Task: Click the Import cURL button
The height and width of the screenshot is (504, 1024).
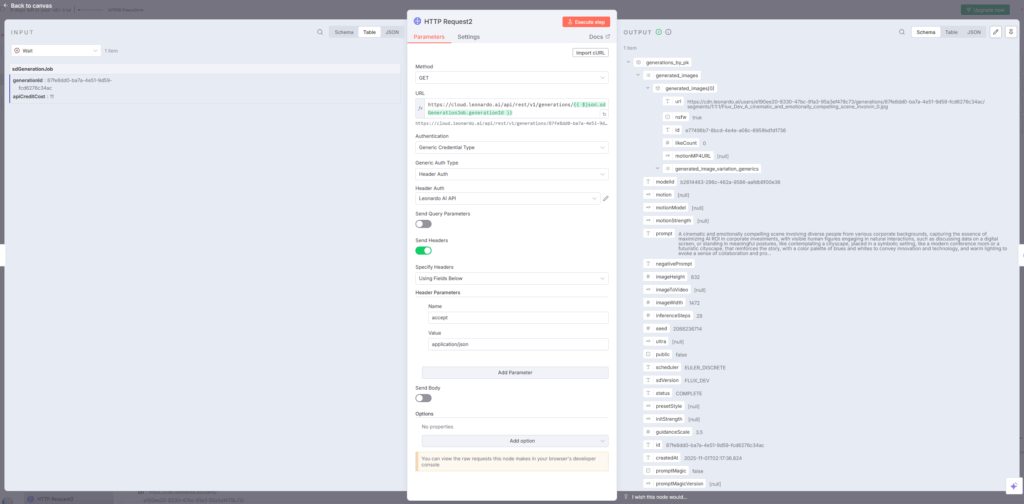Action: (590, 52)
